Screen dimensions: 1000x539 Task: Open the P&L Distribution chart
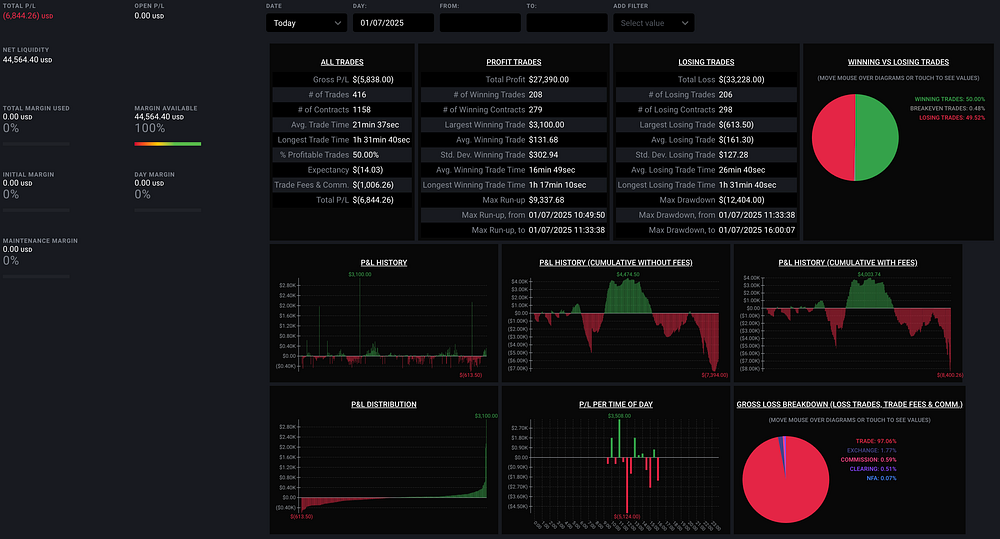click(x=383, y=466)
